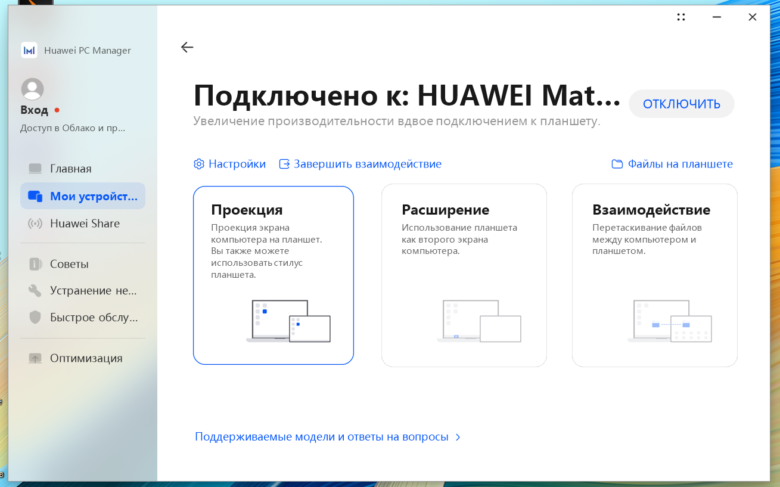Screen dimensions: 780x487
Task: Expand the chevron after Поддерживаемые модели link
Action: [x=458, y=437]
